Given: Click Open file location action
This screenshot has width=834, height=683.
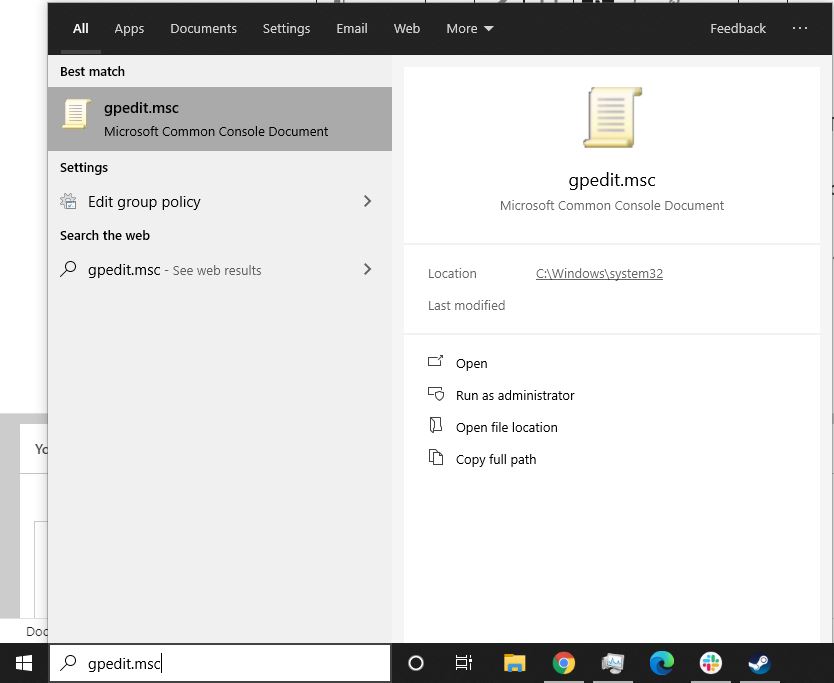Looking at the screenshot, I should (506, 428).
